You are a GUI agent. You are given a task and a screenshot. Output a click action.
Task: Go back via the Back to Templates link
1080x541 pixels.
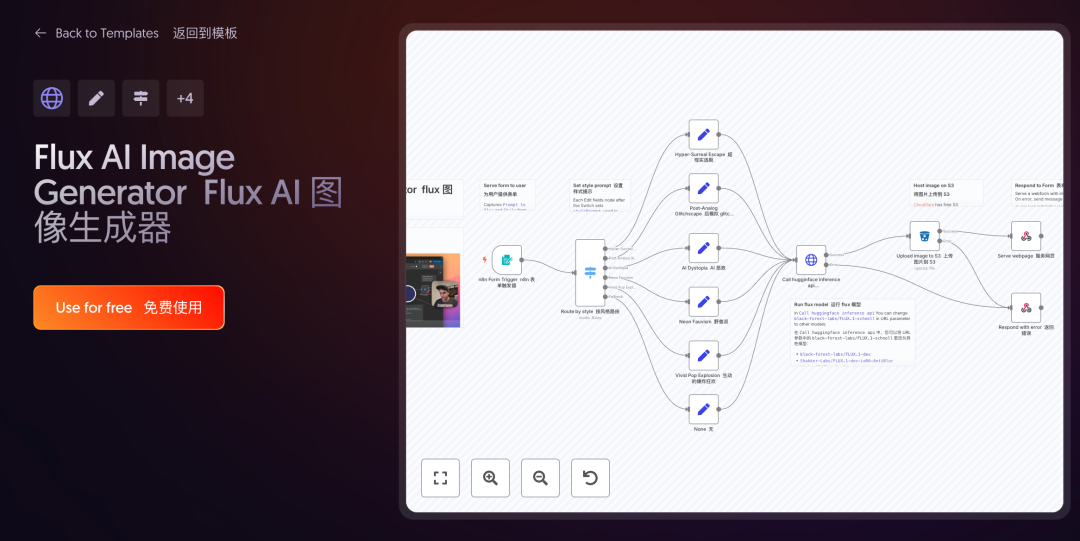tap(107, 33)
